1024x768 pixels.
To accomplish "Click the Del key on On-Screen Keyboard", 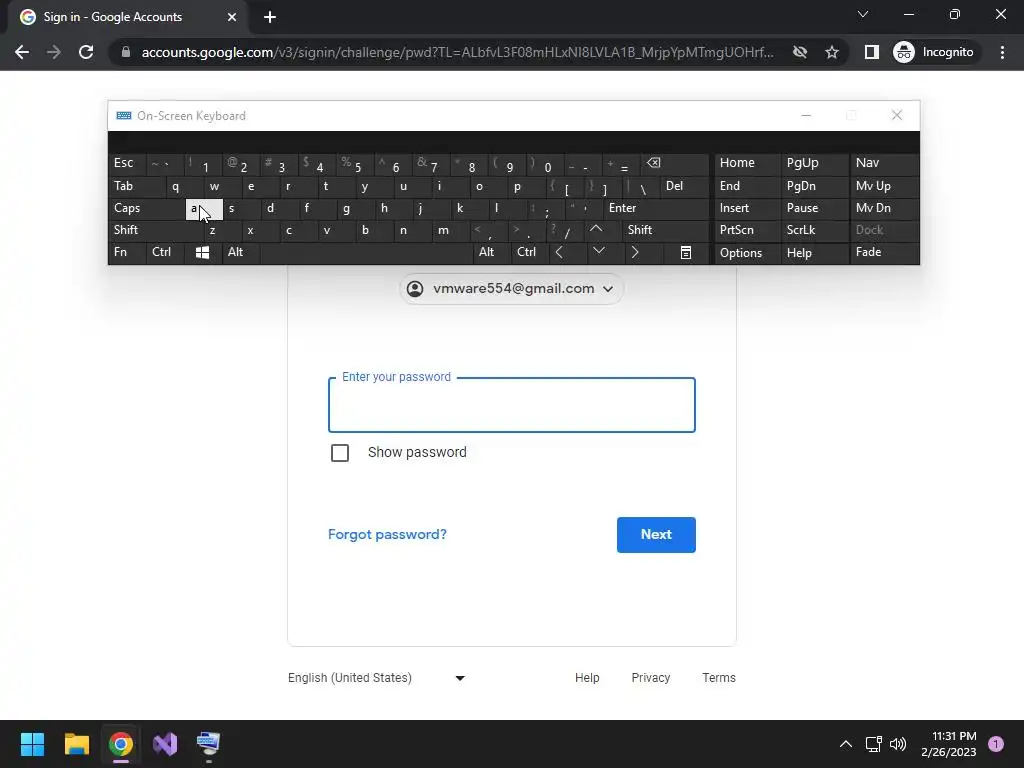I will (x=684, y=186).
